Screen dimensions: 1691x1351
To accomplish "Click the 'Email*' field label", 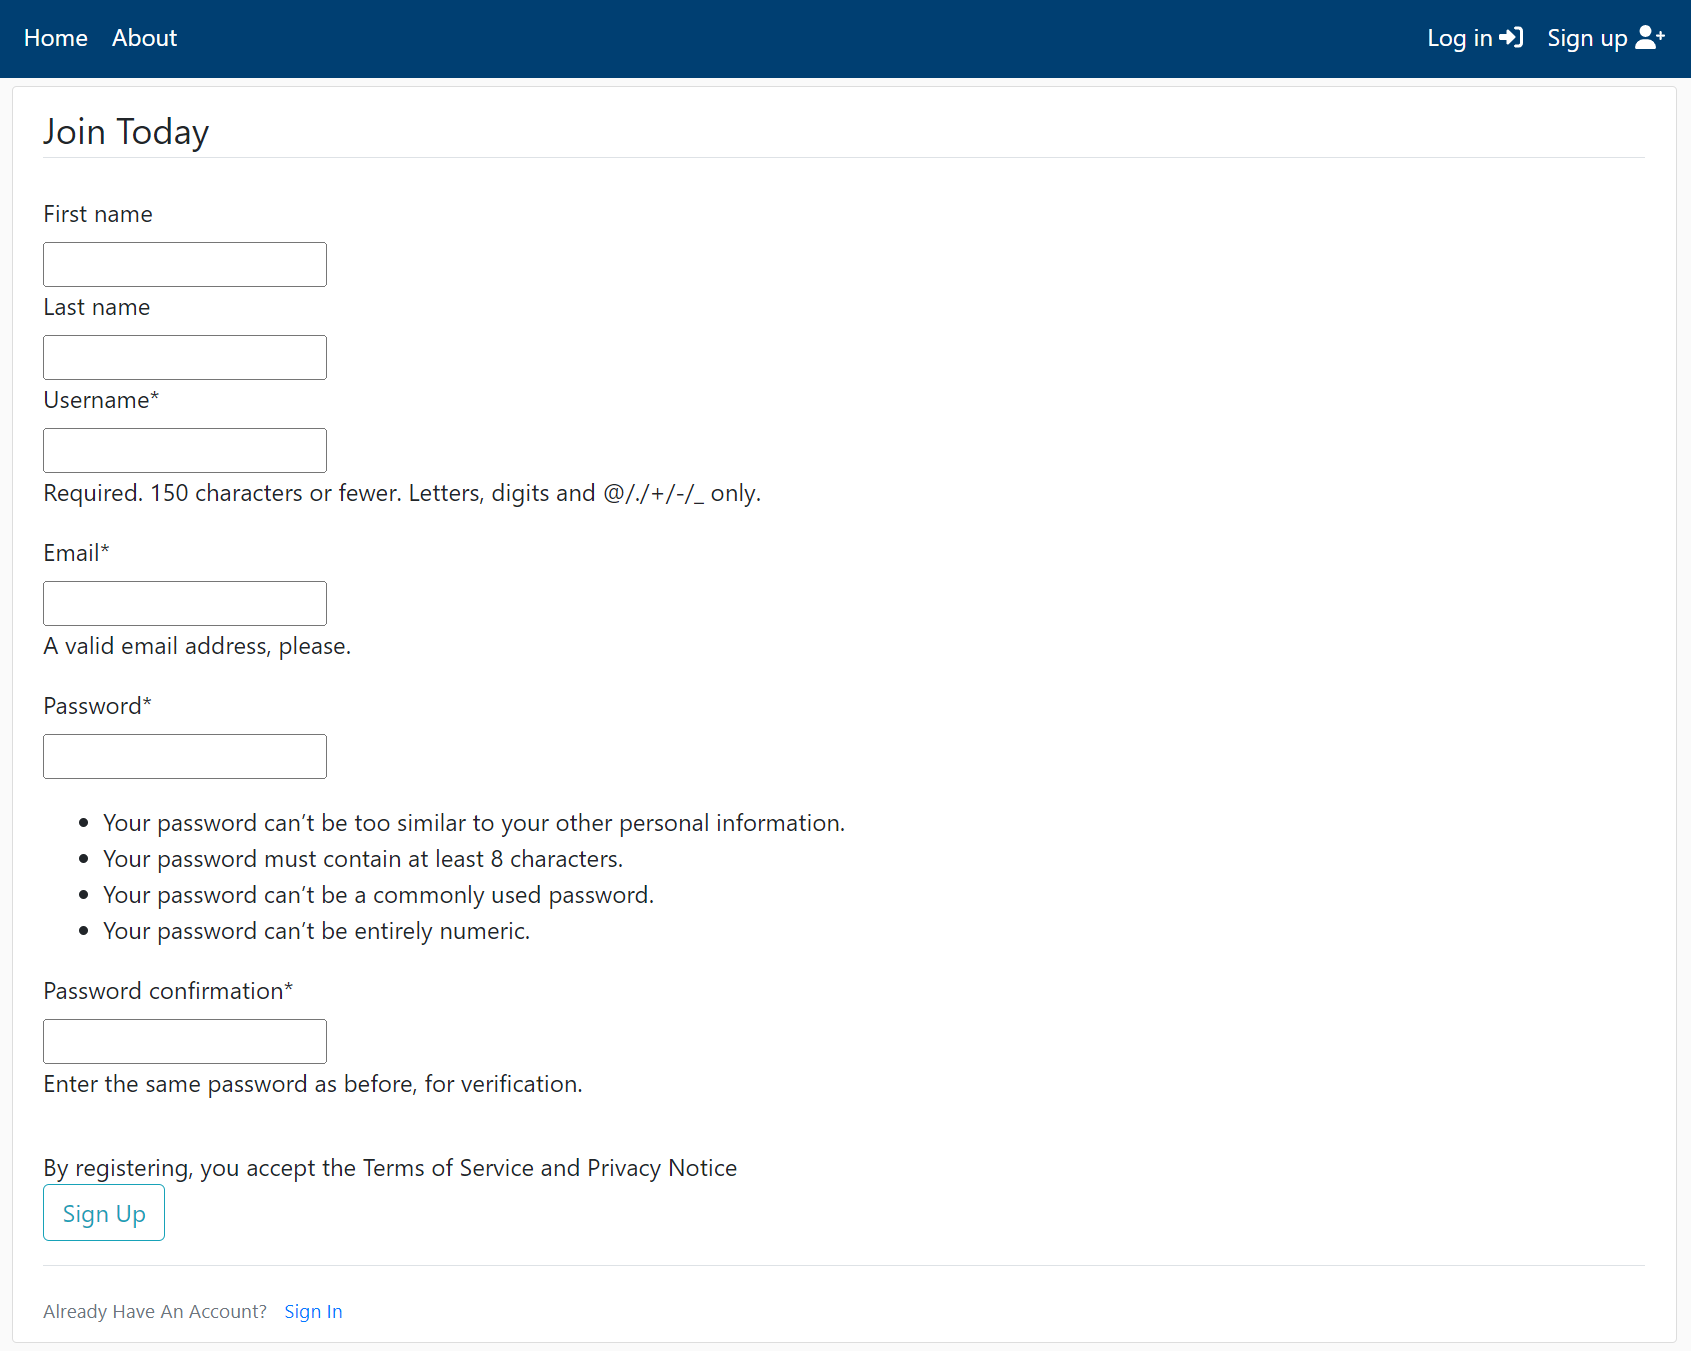I will click(x=76, y=554).
